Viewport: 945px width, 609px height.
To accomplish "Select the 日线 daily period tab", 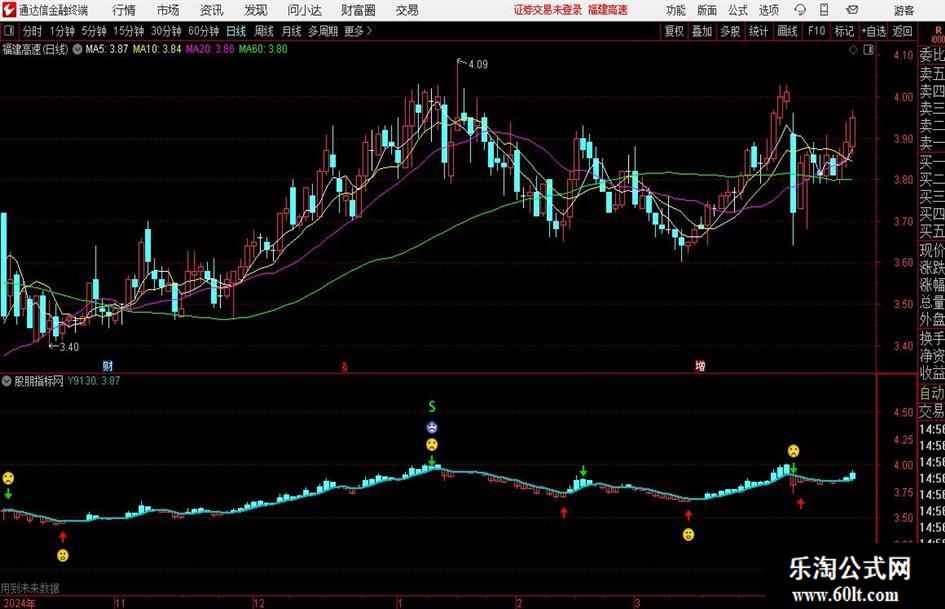I will pos(236,31).
